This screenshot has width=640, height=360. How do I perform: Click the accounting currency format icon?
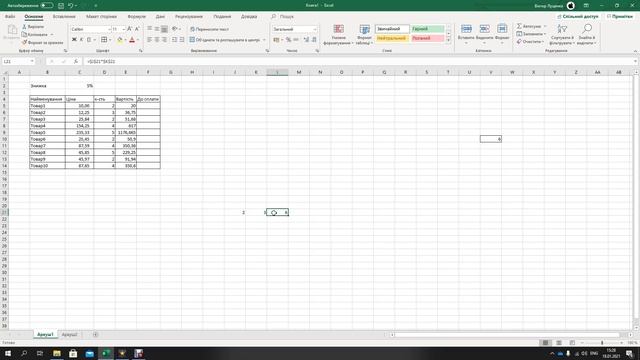point(276,40)
